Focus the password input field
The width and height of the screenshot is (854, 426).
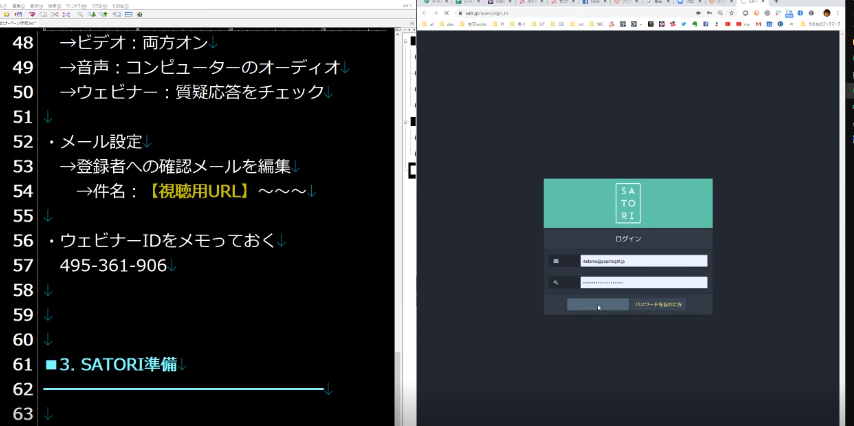pos(643,283)
